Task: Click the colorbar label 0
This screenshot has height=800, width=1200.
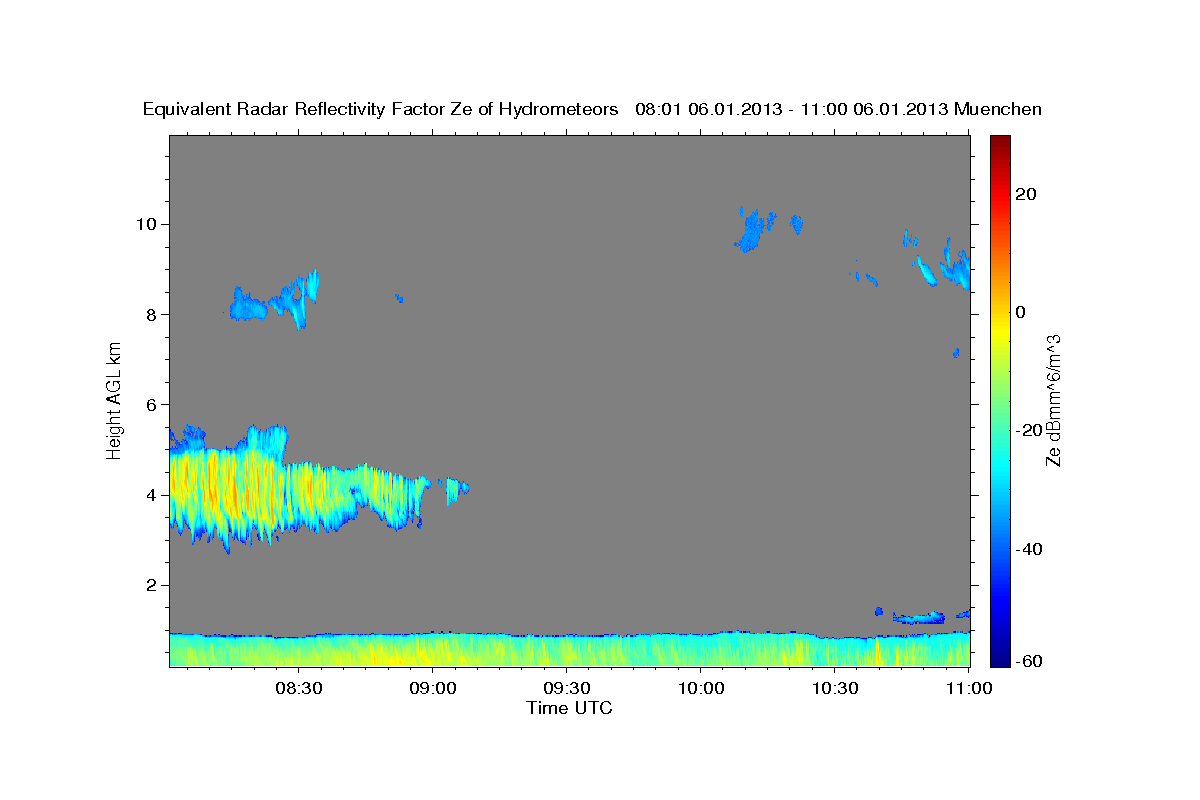Action: pos(1023,312)
